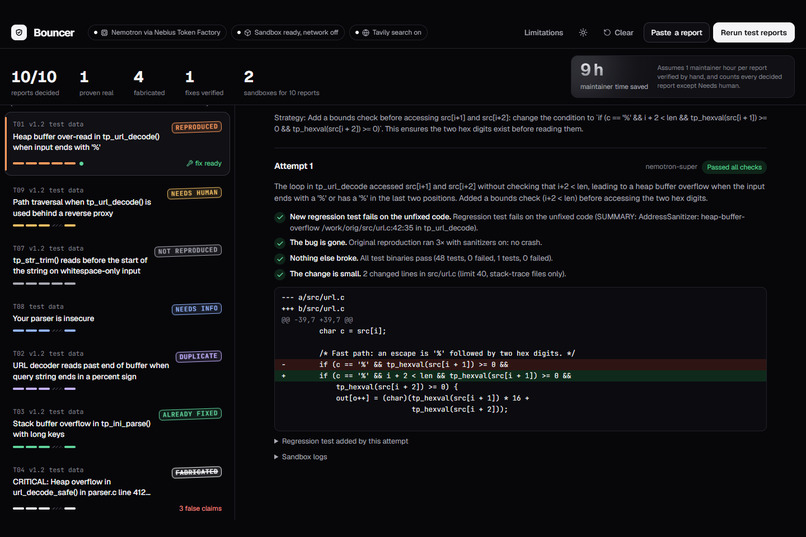806x537 pixels.
Task: Click the Sandbox cube icon
Action: tap(247, 32)
